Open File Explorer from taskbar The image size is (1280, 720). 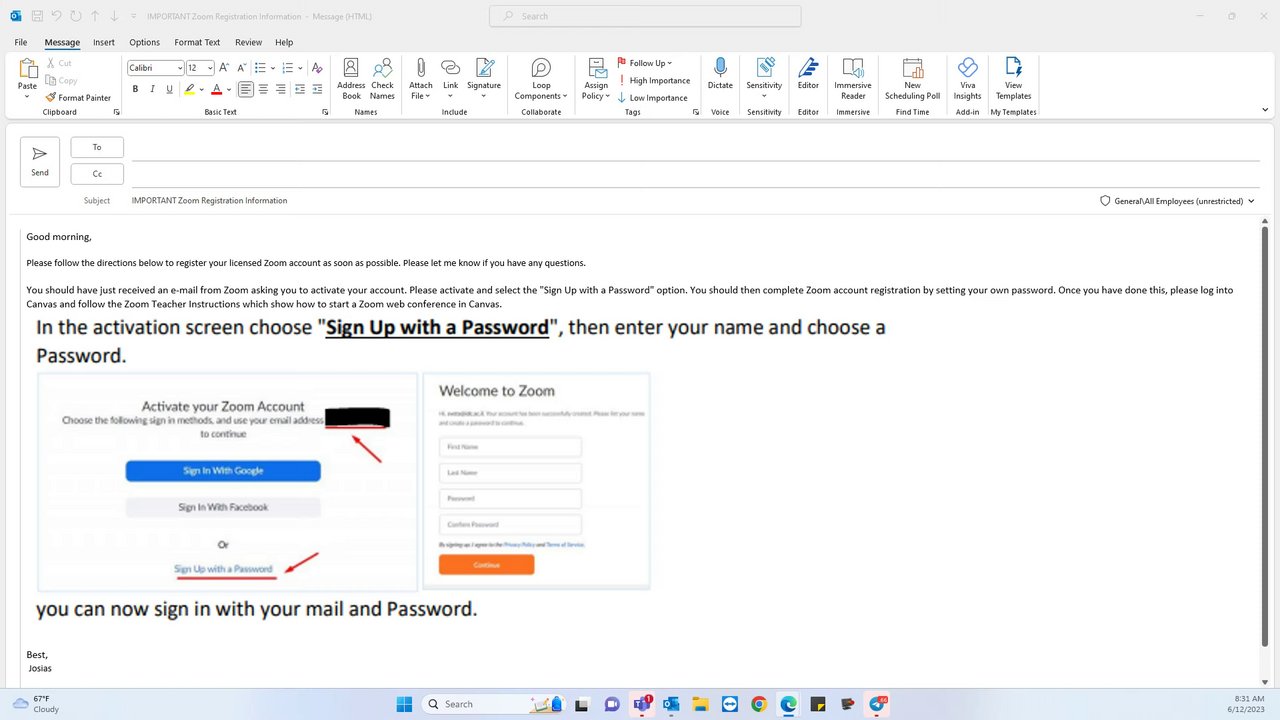pos(700,704)
